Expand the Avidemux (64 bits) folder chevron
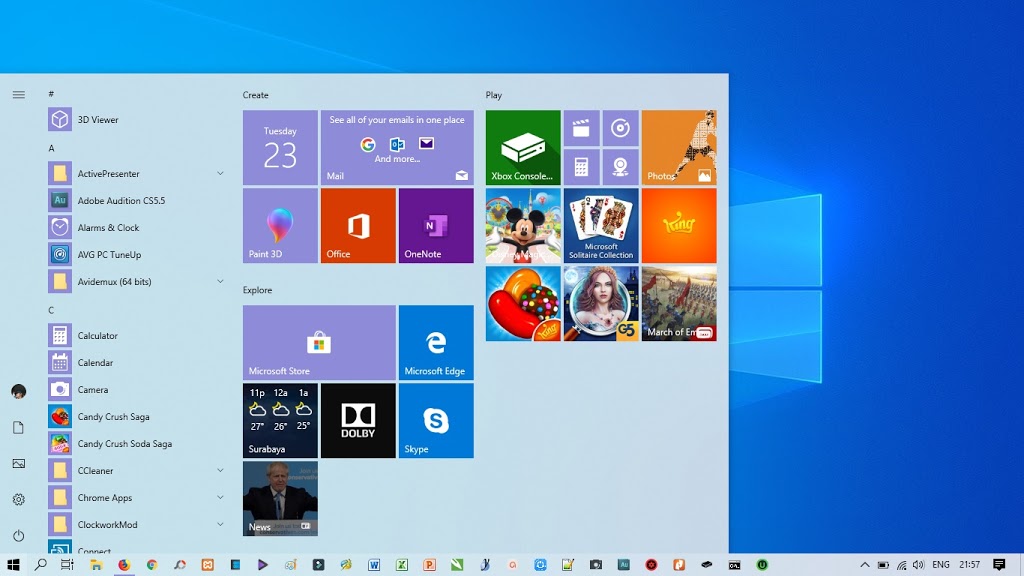 tap(220, 281)
